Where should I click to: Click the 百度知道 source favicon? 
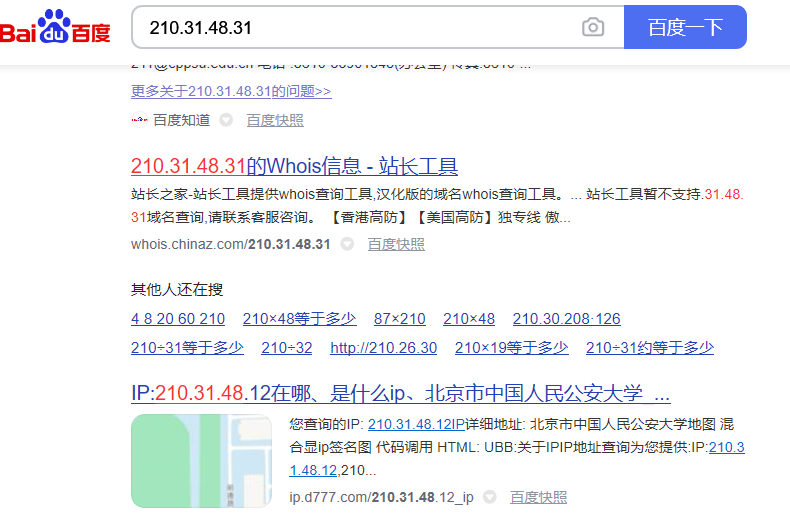139,120
